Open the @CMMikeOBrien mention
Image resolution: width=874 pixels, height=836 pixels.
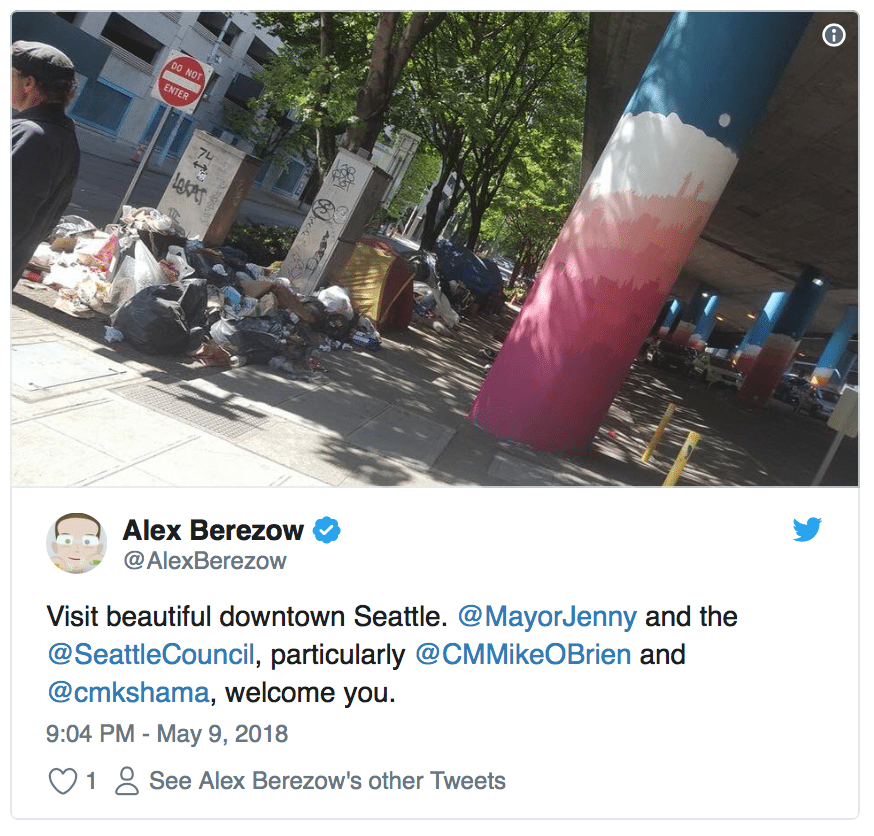(x=523, y=654)
